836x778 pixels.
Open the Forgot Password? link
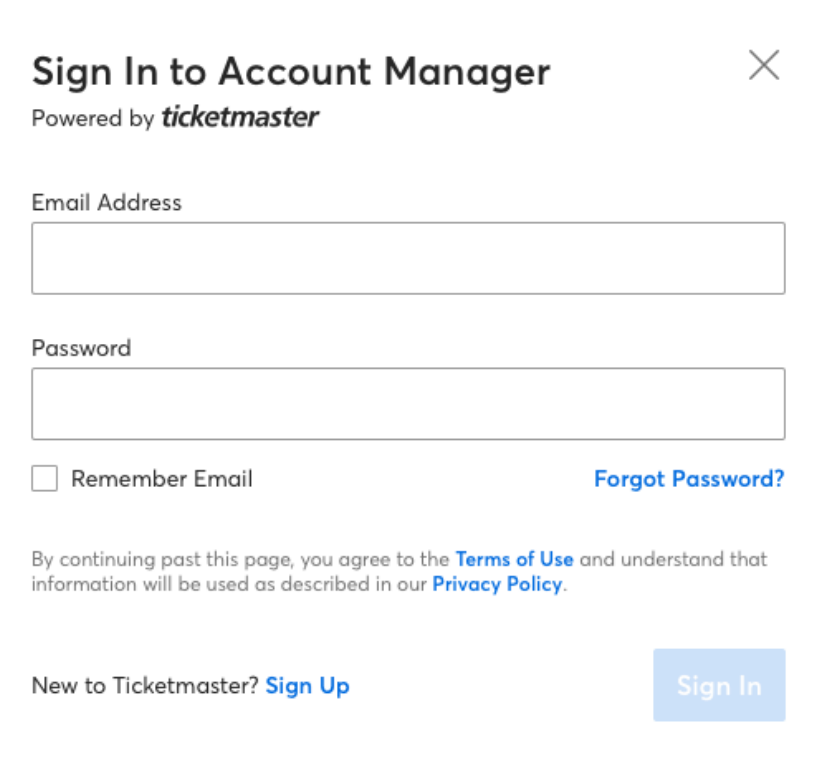coord(689,479)
